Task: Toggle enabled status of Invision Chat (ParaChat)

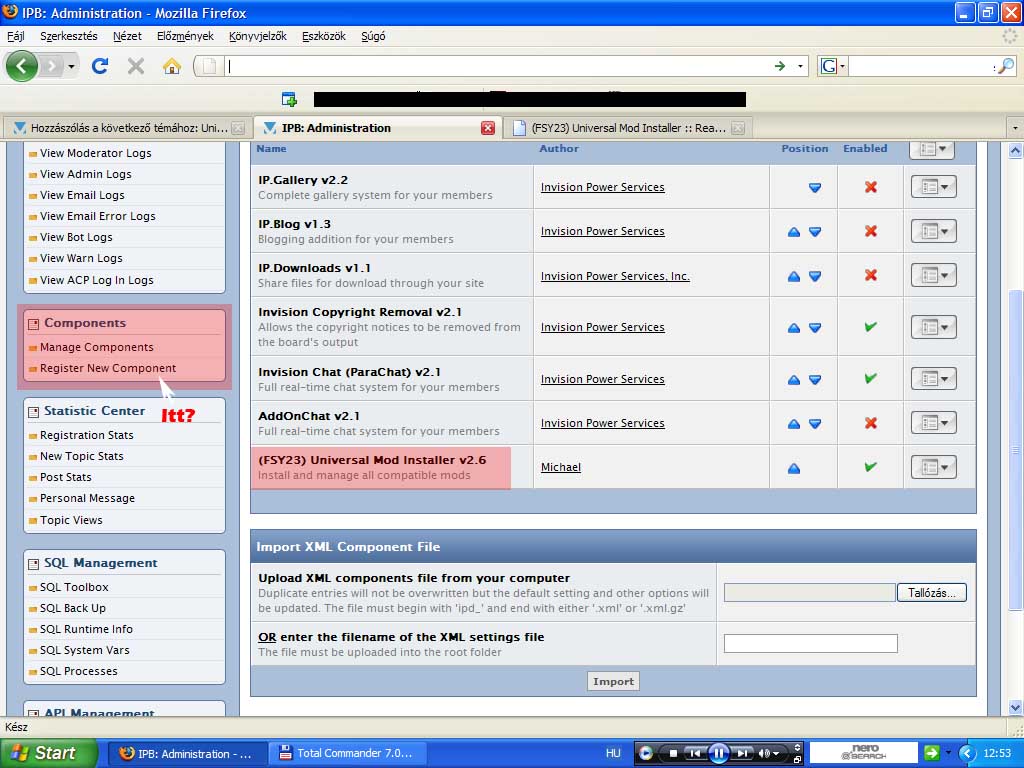Action: (x=871, y=378)
